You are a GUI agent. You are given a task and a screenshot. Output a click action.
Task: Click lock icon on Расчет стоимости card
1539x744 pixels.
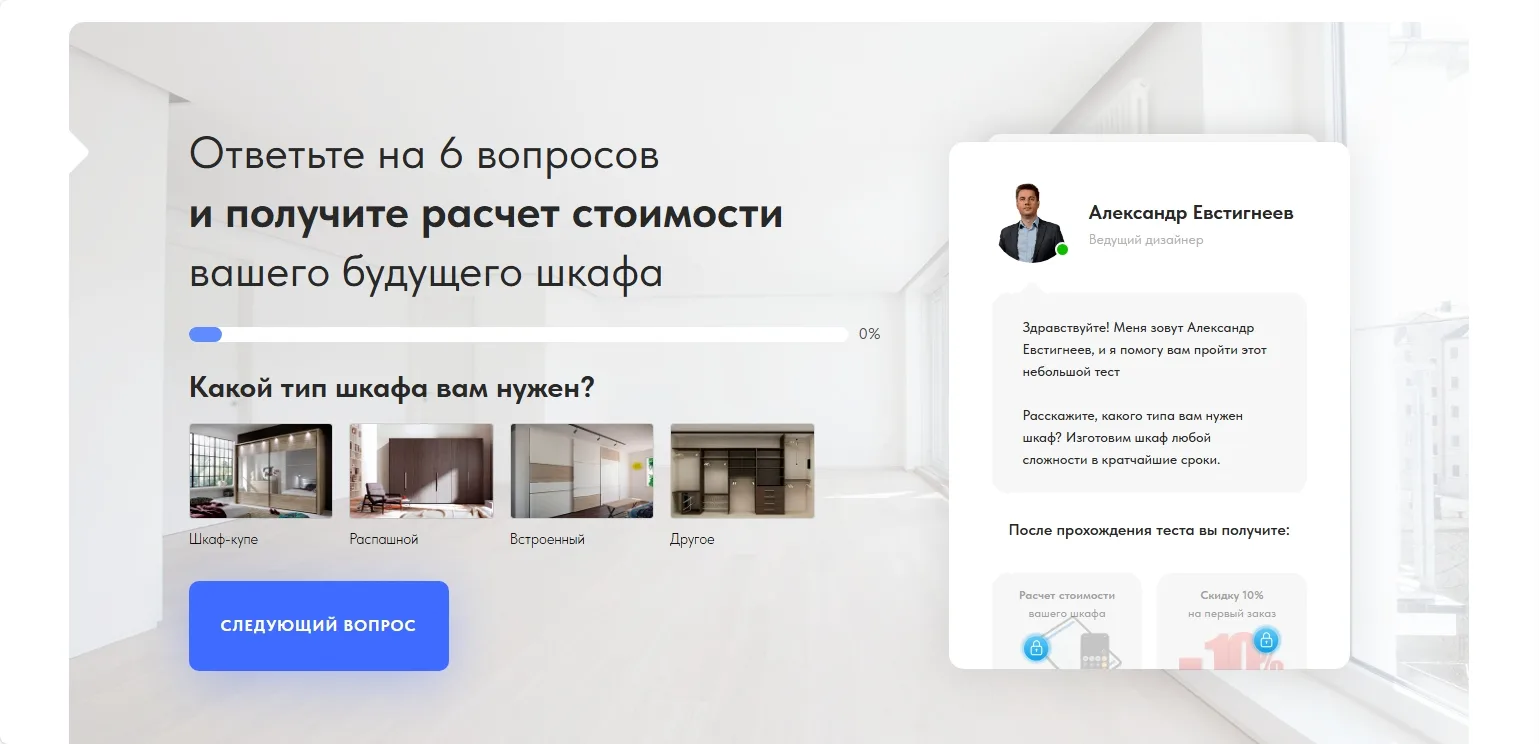coord(1036,648)
